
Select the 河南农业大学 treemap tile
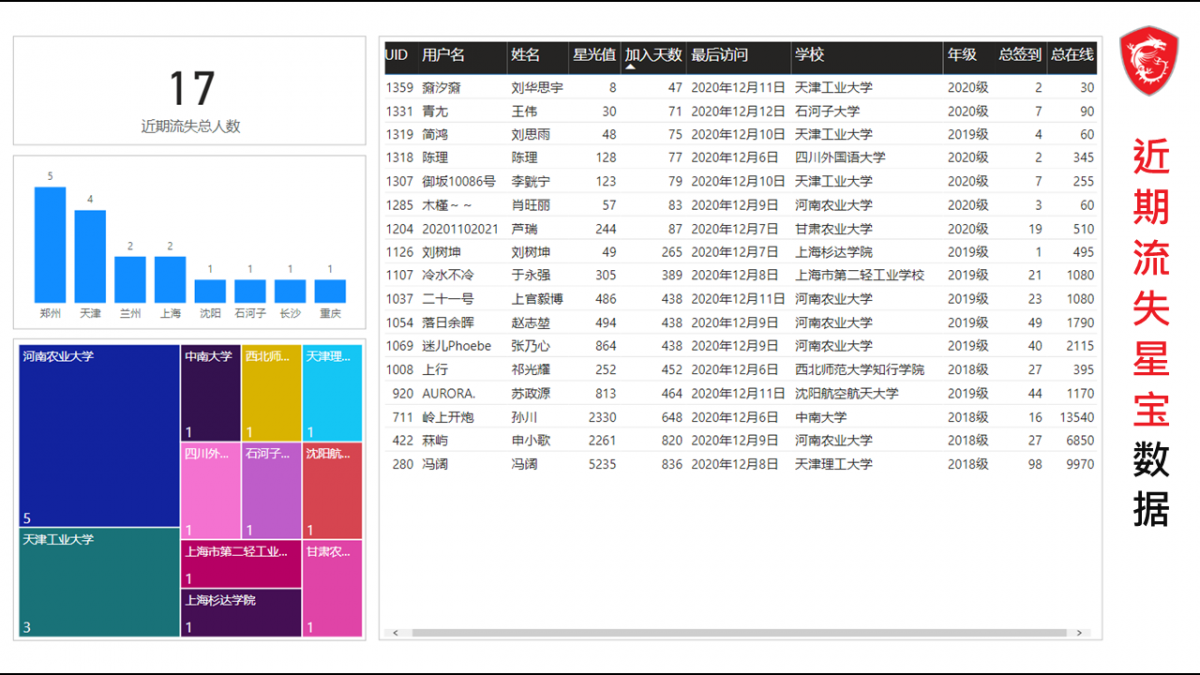coord(99,436)
